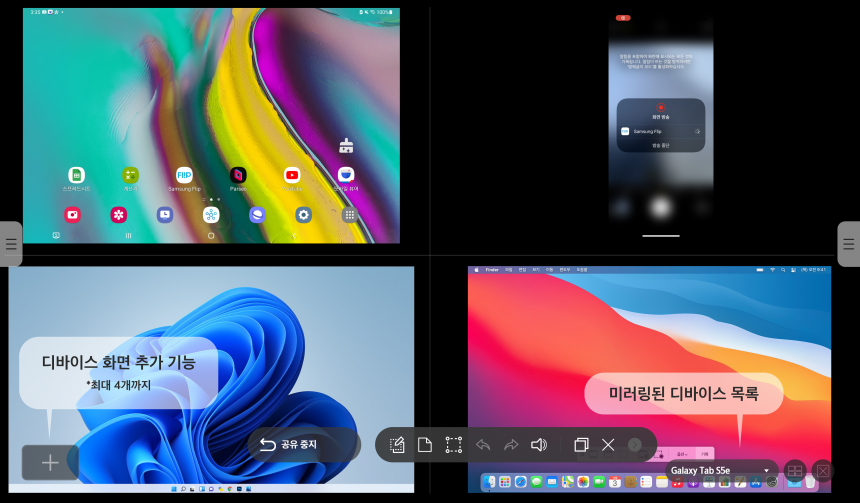This screenshot has width=860, height=503.
Task: Tap the tablet home navigation button
Action: (211, 235)
